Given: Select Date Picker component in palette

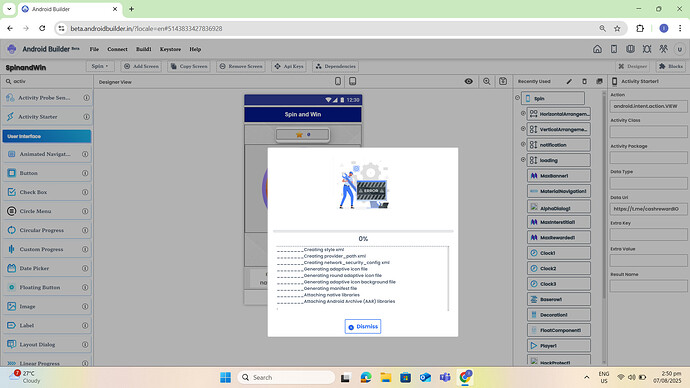Looking at the screenshot, I should click(47, 268).
